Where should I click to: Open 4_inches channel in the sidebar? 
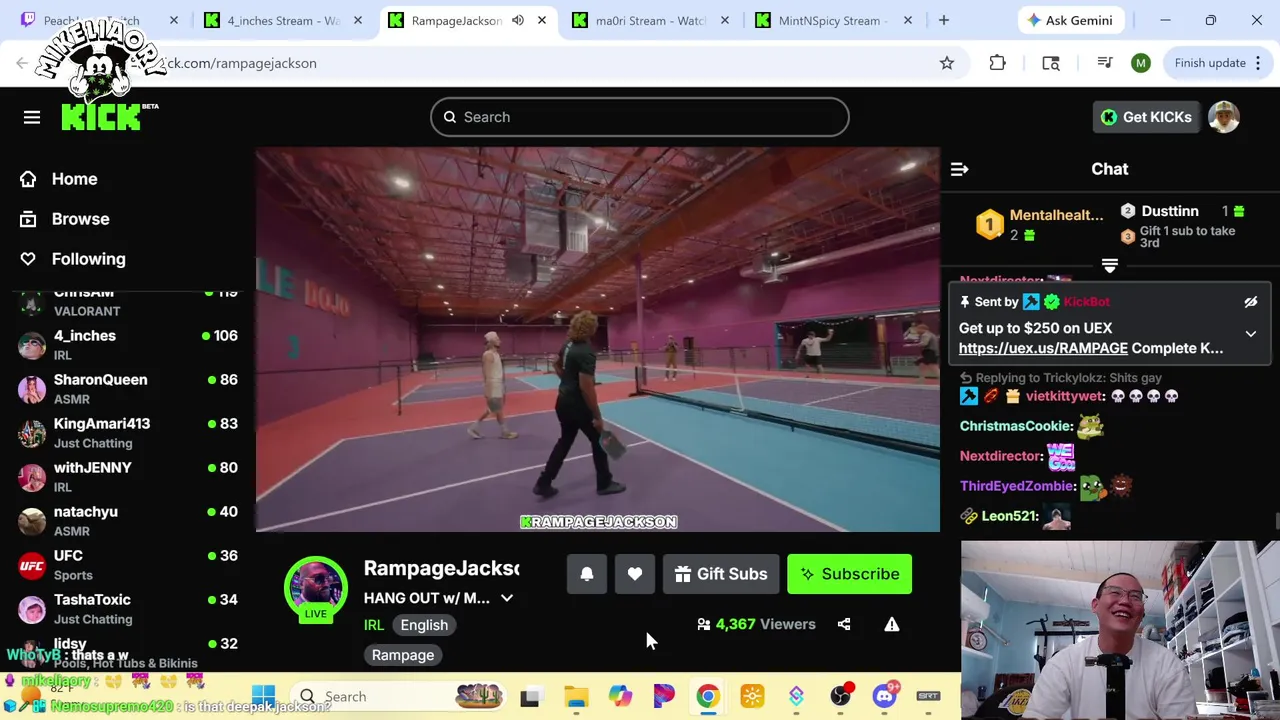pos(128,345)
